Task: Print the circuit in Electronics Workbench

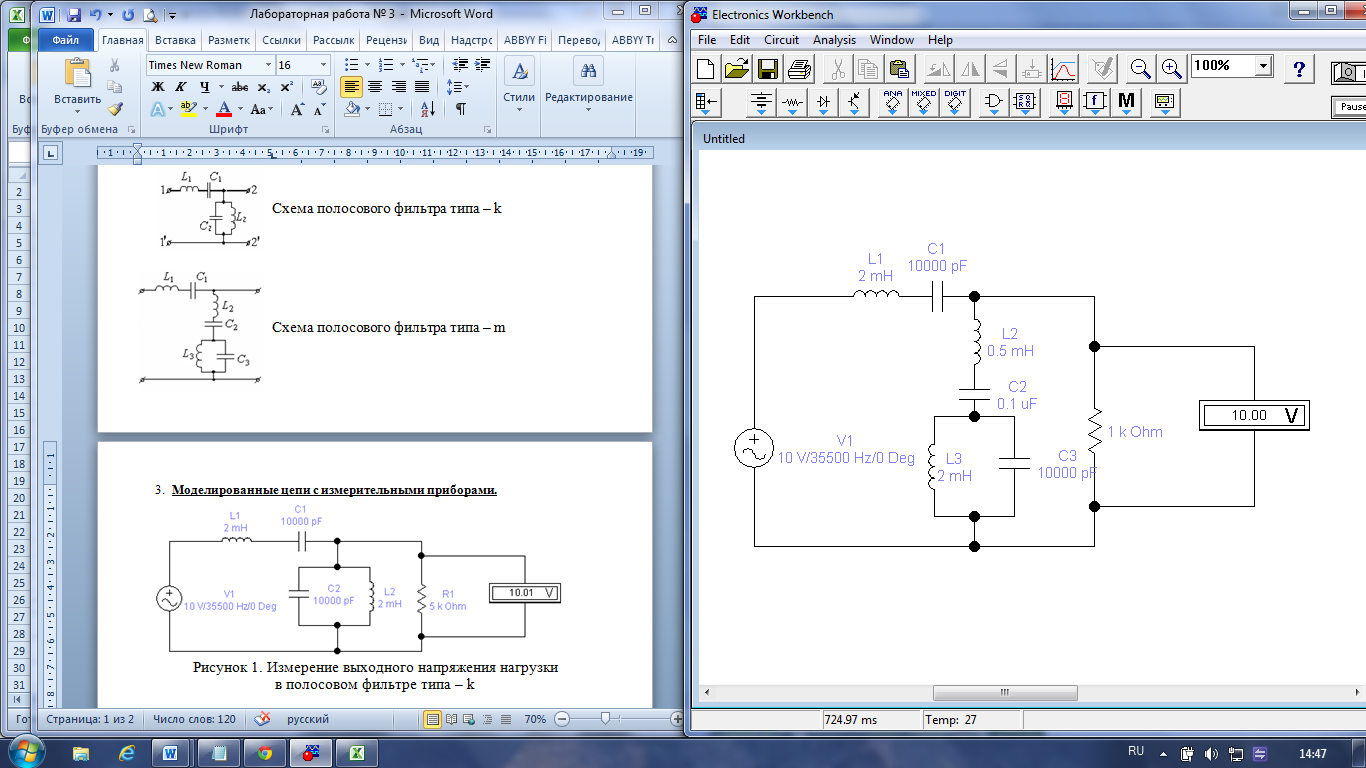Action: pyautogui.click(x=799, y=68)
